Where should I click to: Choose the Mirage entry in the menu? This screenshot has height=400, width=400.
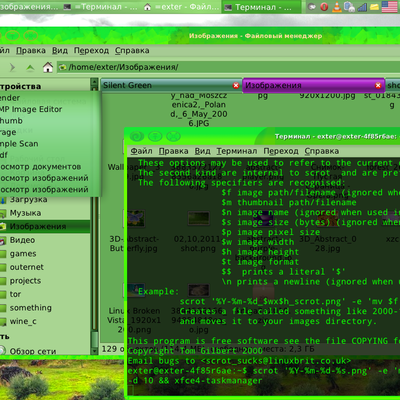coord(8,132)
